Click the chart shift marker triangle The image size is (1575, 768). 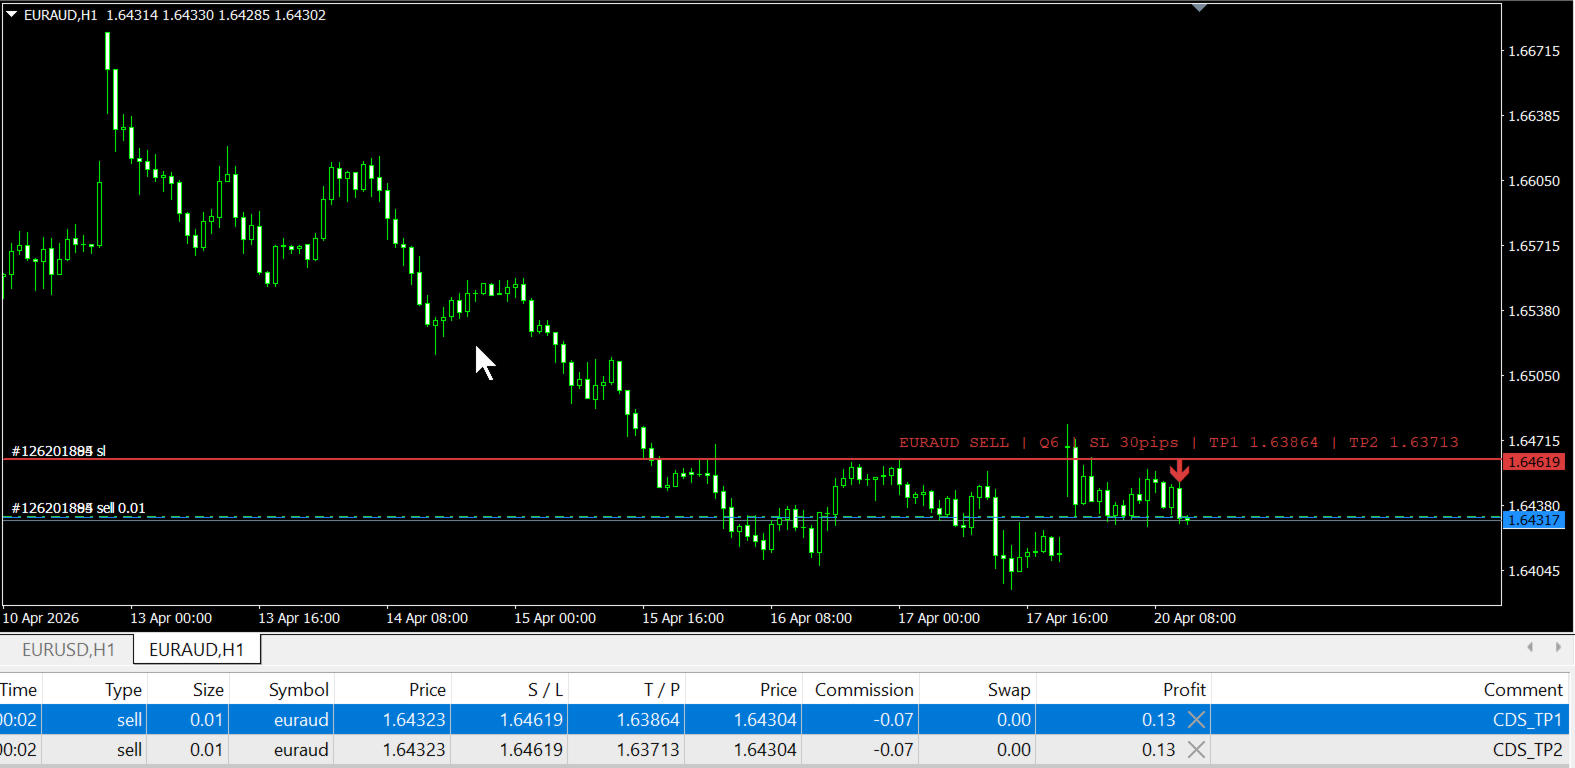pos(1200,7)
